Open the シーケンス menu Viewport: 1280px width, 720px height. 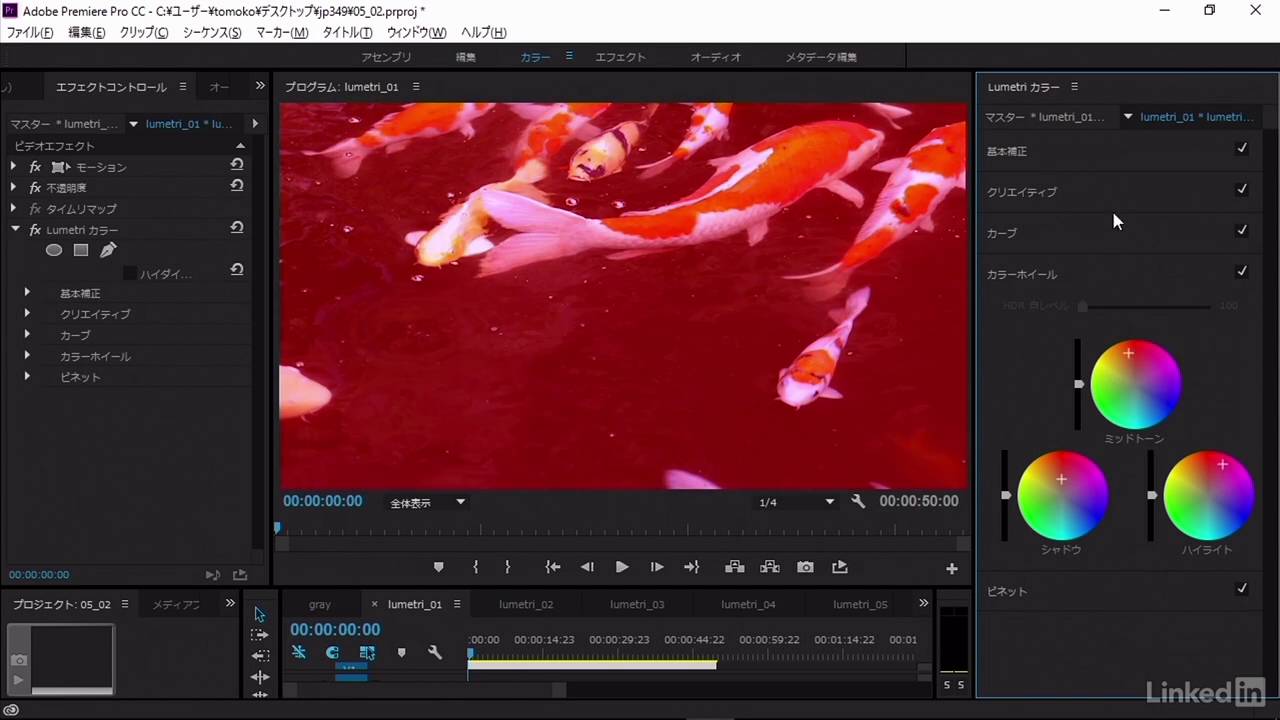click(x=212, y=33)
